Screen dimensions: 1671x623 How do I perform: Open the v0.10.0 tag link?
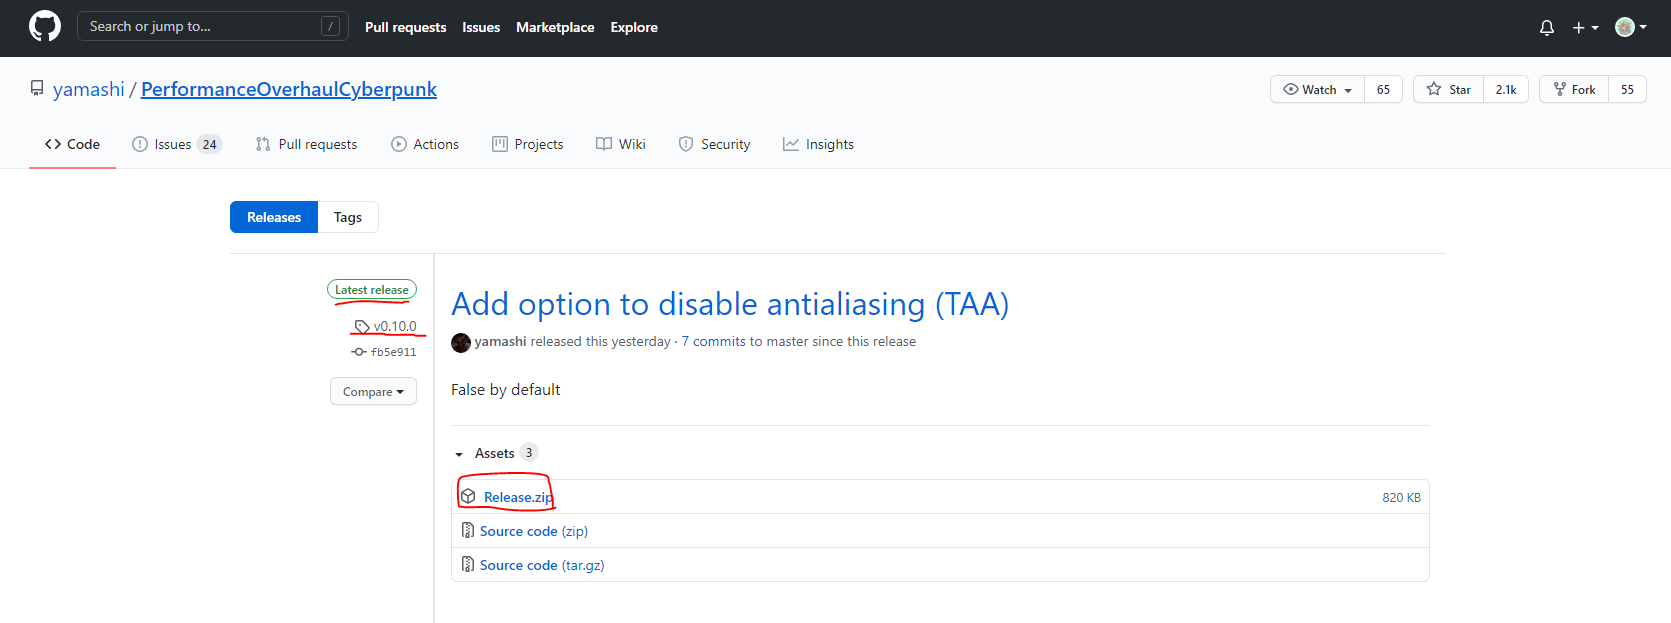[386, 326]
